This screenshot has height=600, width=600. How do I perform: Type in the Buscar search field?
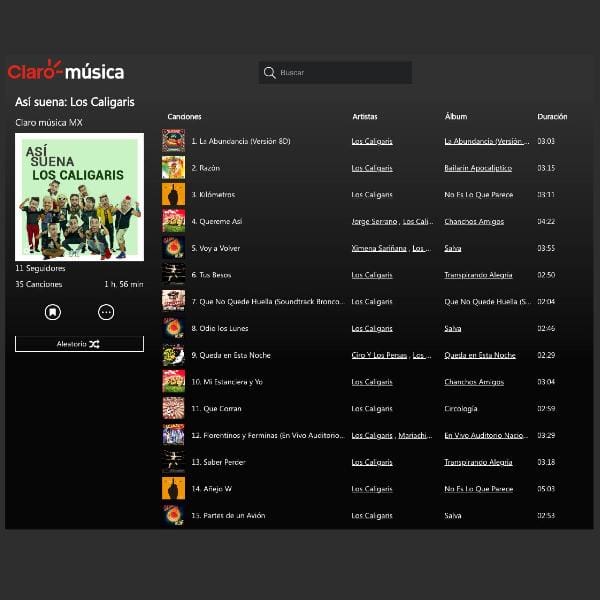pos(340,73)
